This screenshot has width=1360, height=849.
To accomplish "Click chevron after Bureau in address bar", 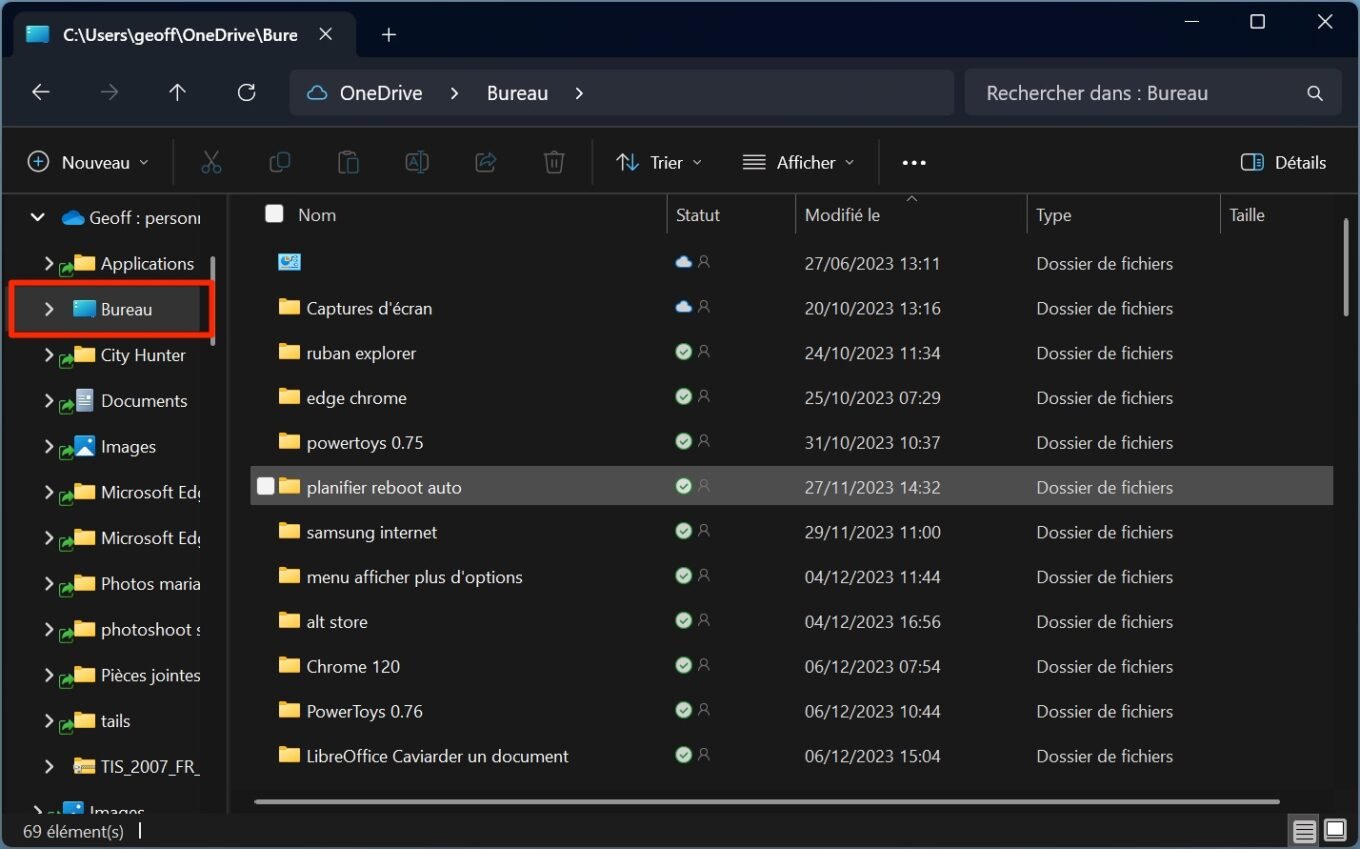I will (580, 93).
